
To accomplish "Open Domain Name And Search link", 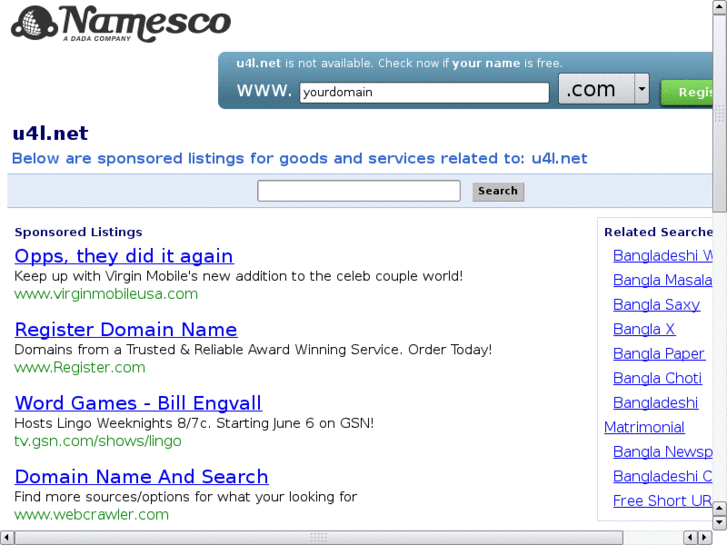I will tap(141, 476).
